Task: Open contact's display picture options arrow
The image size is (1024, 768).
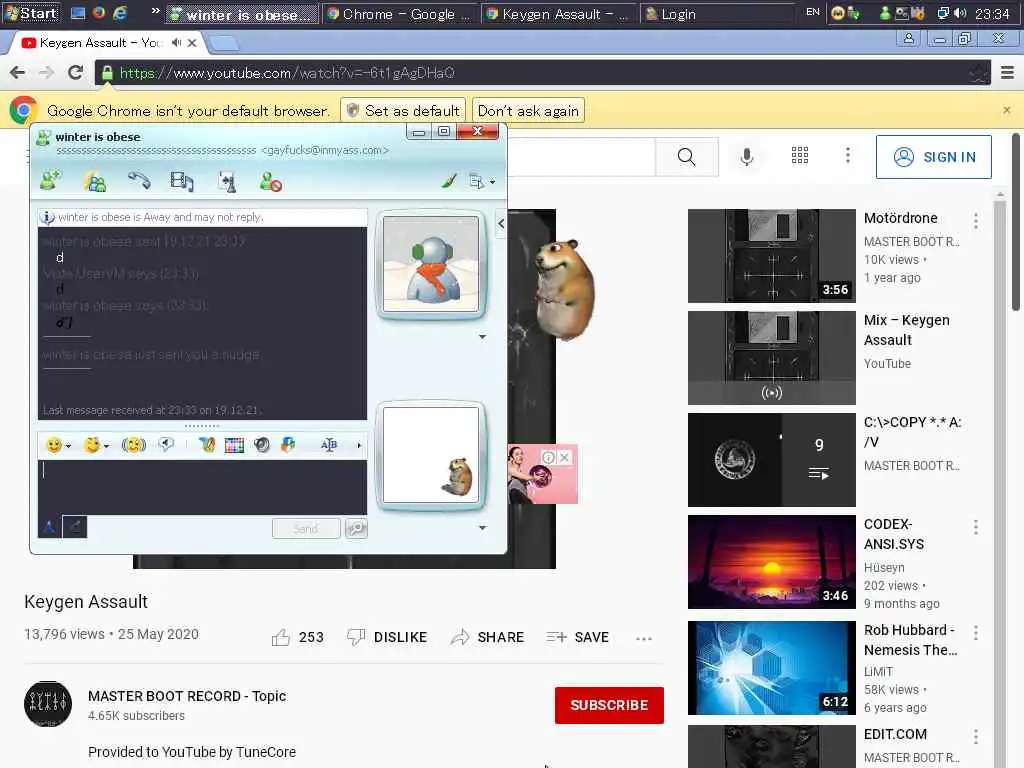Action: (x=483, y=337)
